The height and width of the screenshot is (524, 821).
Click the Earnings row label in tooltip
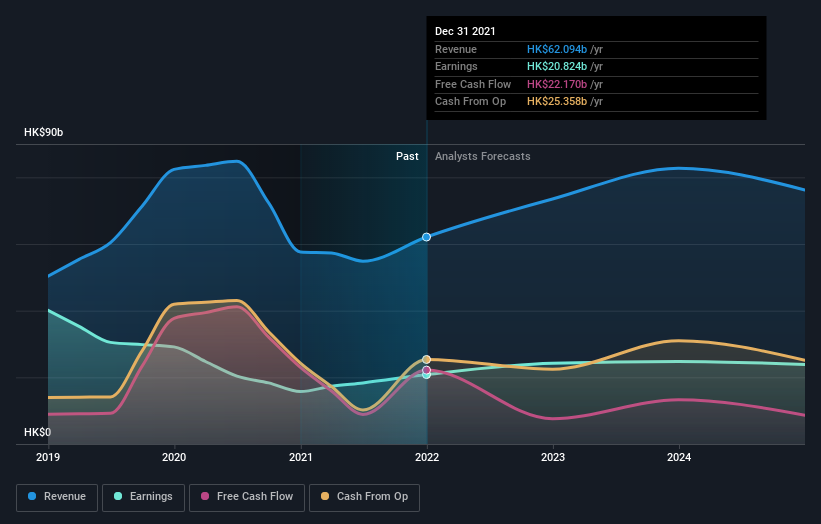pyautogui.click(x=456, y=66)
